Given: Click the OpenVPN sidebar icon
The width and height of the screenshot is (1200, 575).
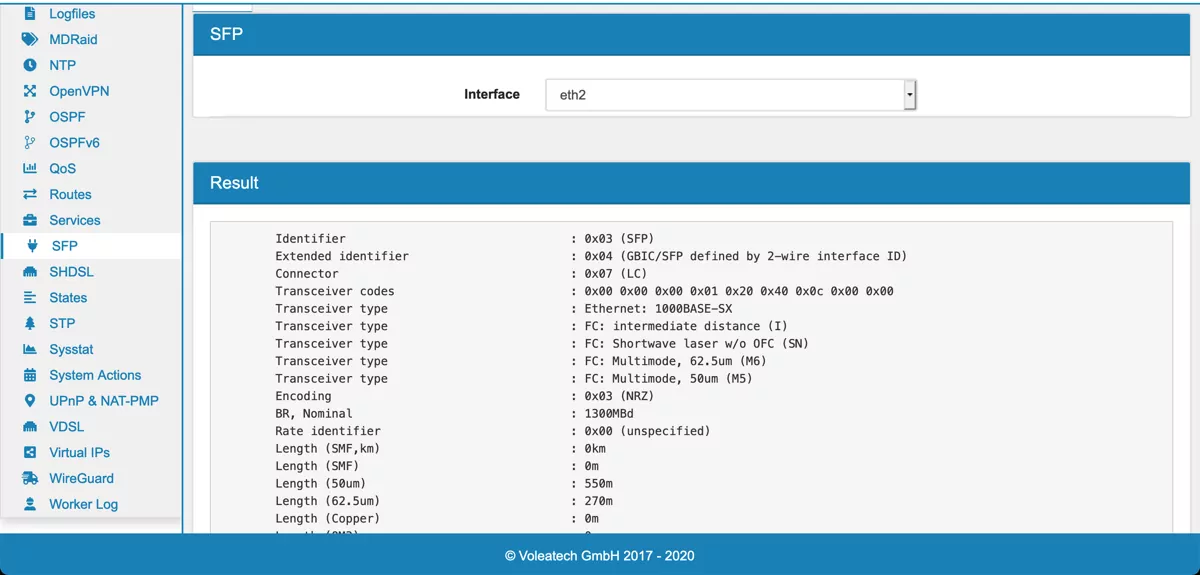Looking at the screenshot, I should click(30, 91).
